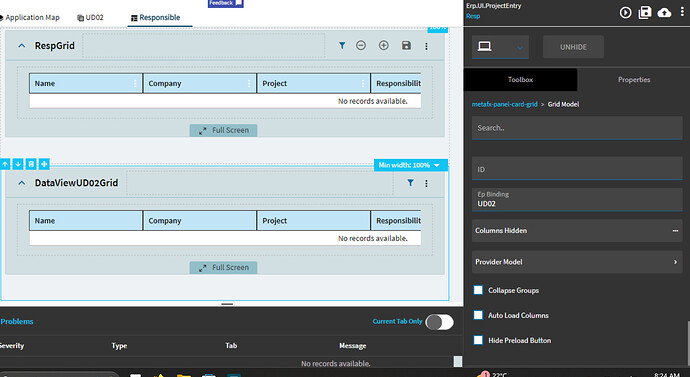
Task: Click the move-down arrow on selected component
Action: tap(18, 164)
